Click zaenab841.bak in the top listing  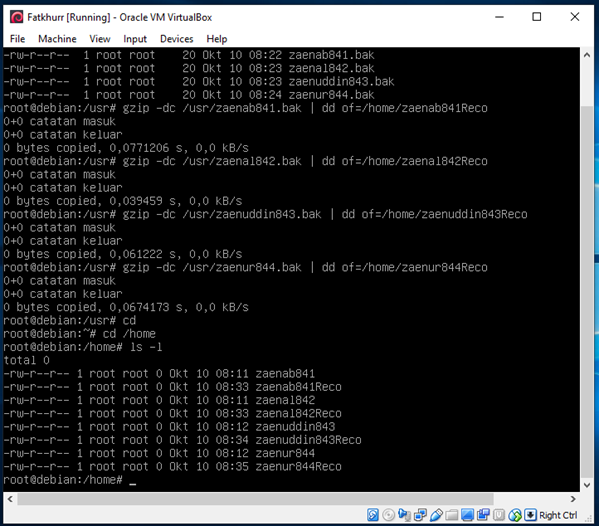[x=331, y=55]
